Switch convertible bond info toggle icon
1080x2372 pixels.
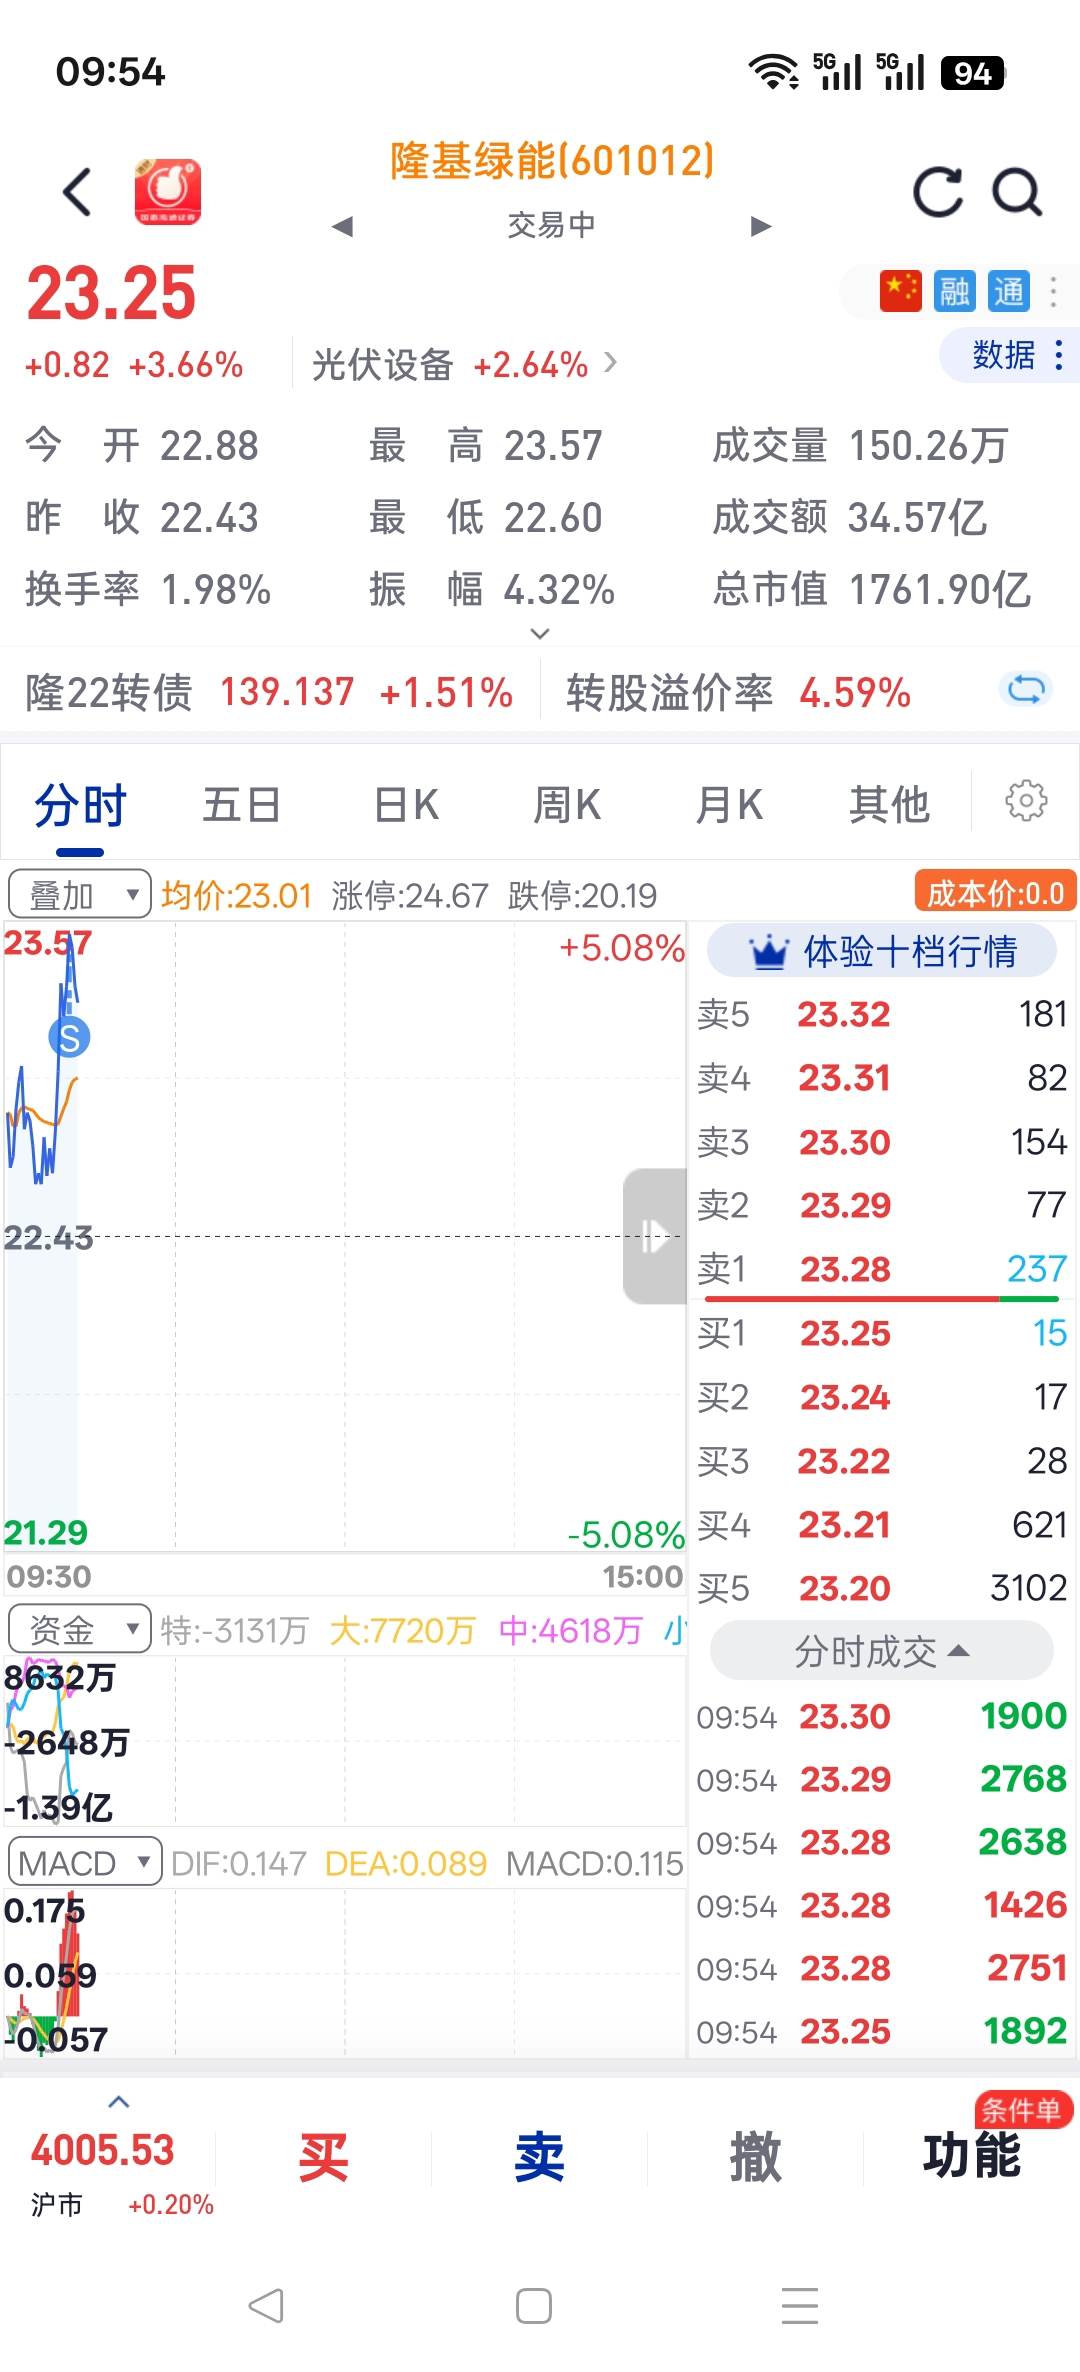pos(1026,689)
